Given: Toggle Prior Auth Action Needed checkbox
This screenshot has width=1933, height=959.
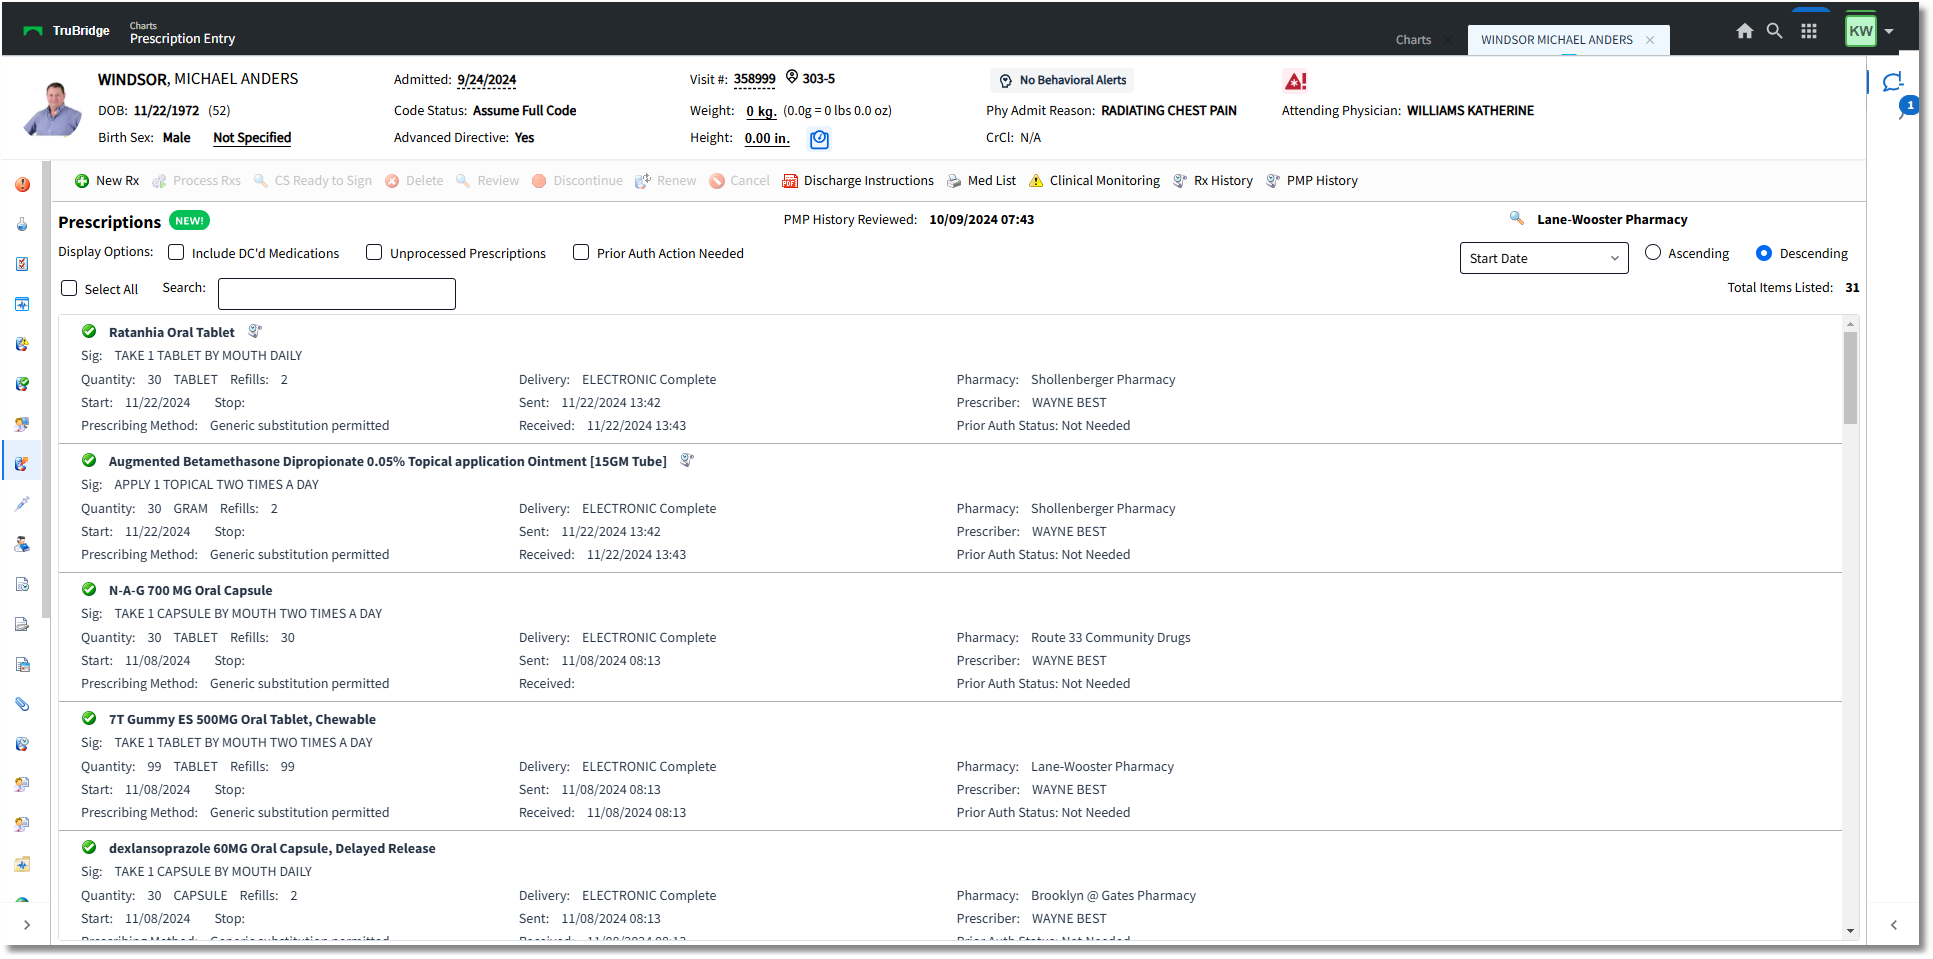Looking at the screenshot, I should click(581, 253).
